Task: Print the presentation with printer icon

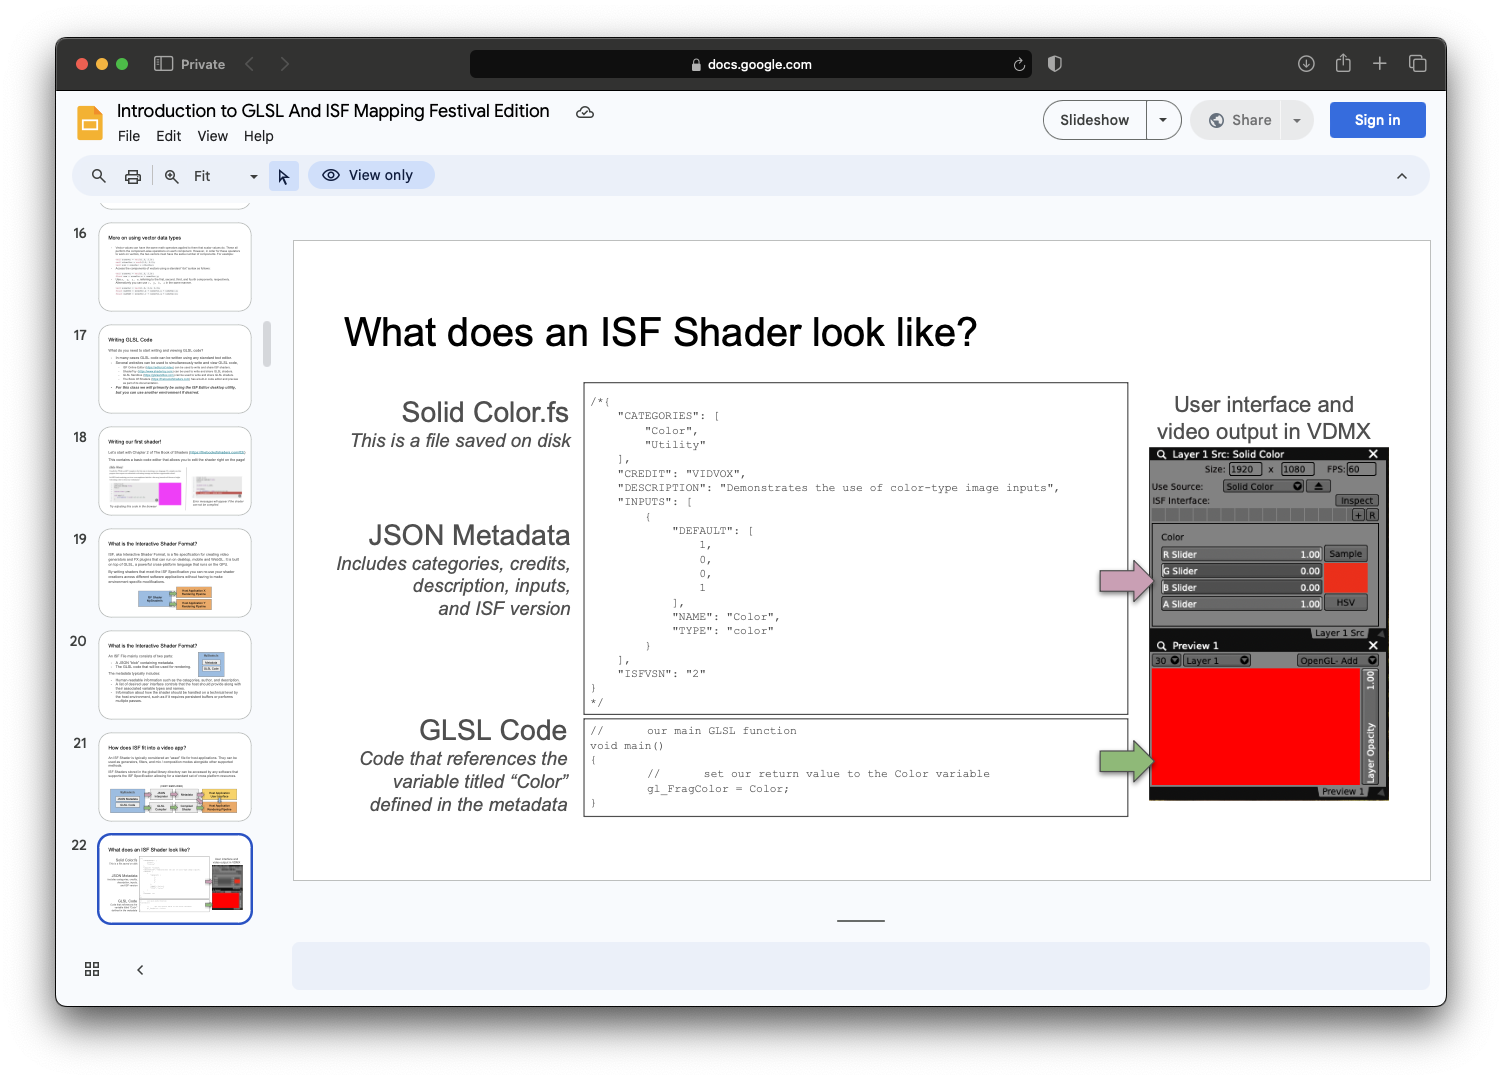Action: point(133,176)
